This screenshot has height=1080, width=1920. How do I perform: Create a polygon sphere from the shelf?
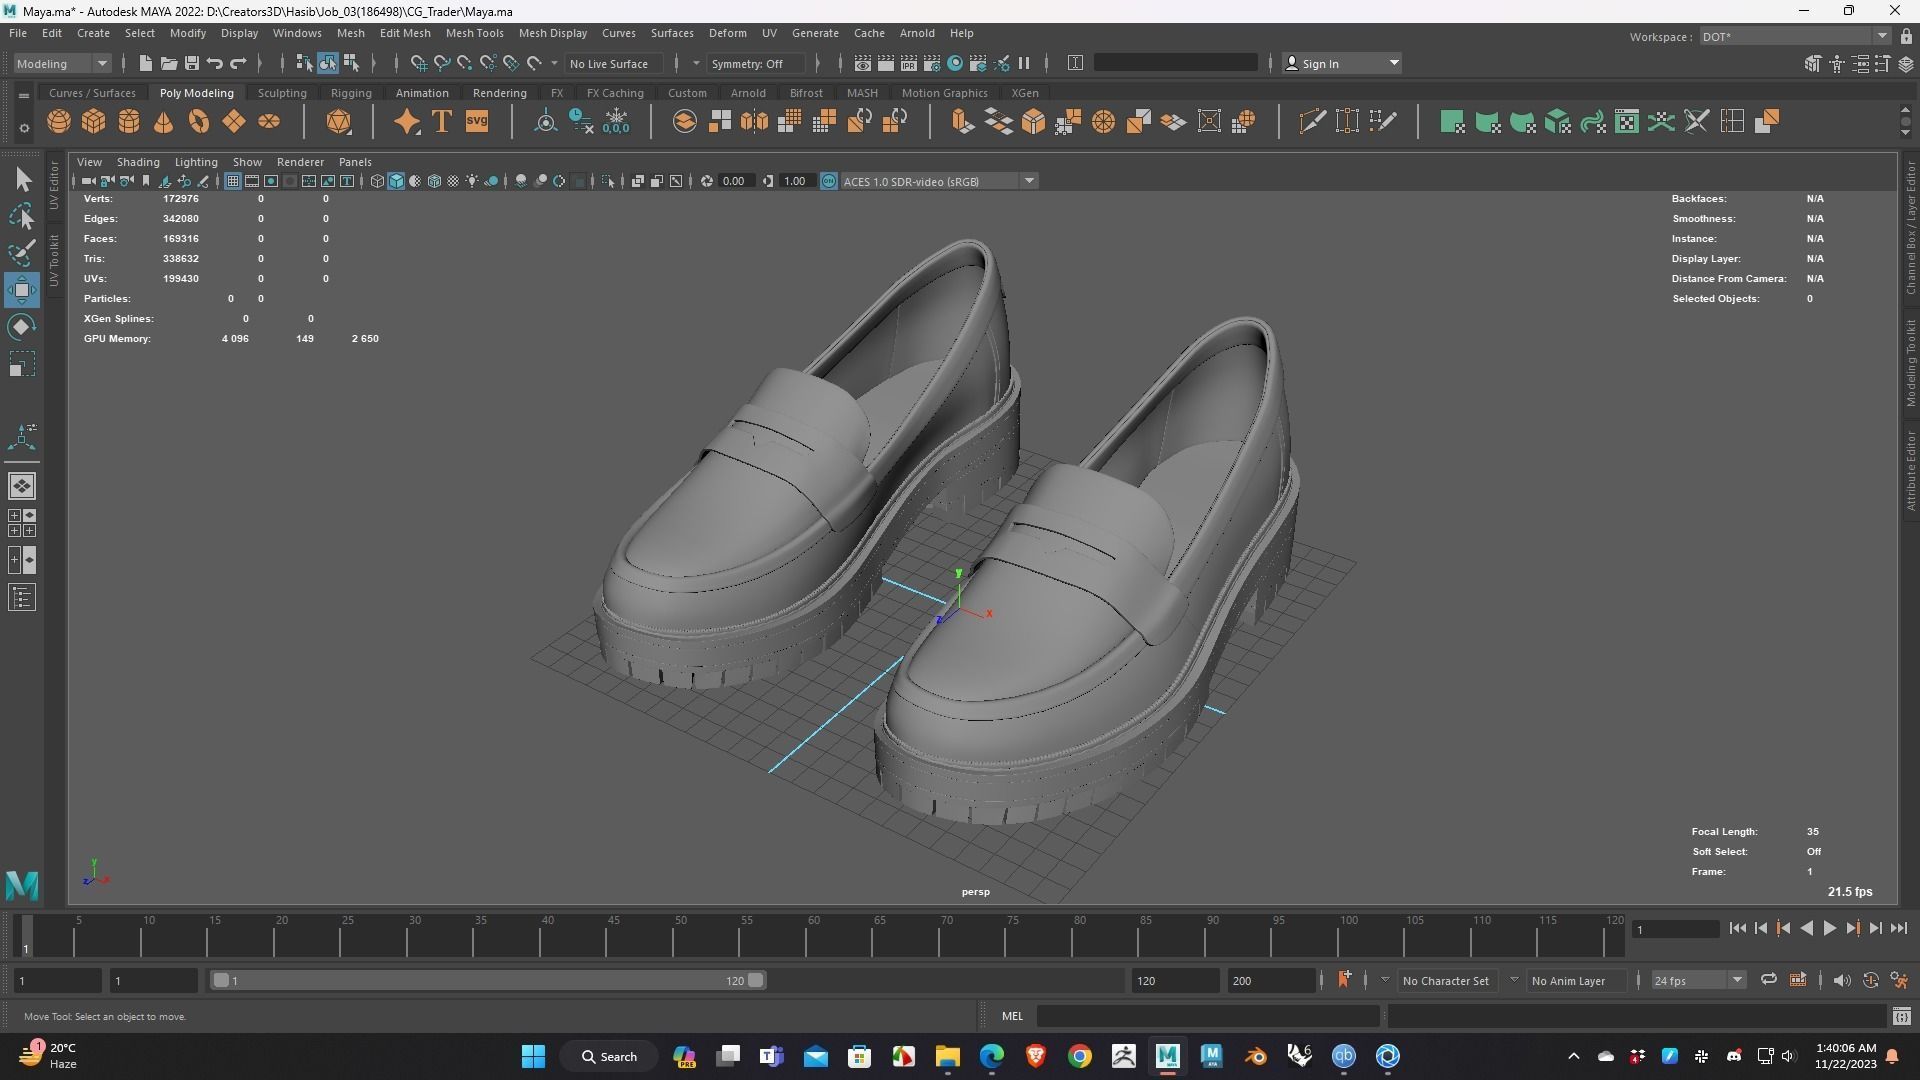[59, 122]
